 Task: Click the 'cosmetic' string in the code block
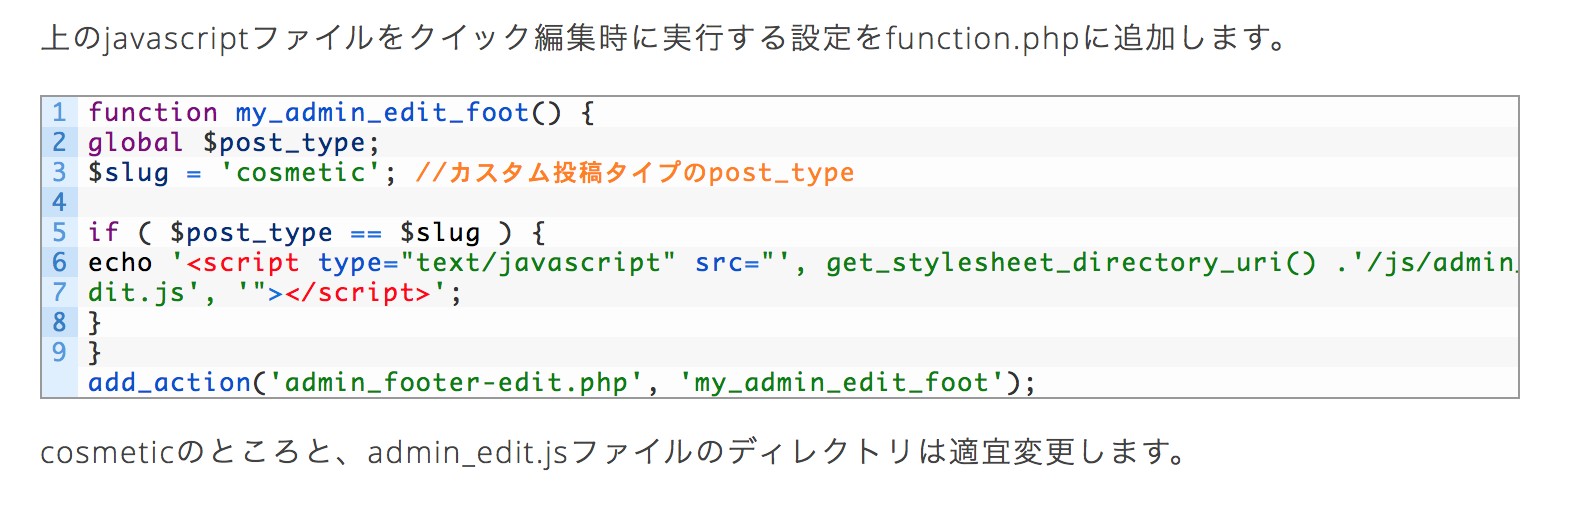point(300,172)
